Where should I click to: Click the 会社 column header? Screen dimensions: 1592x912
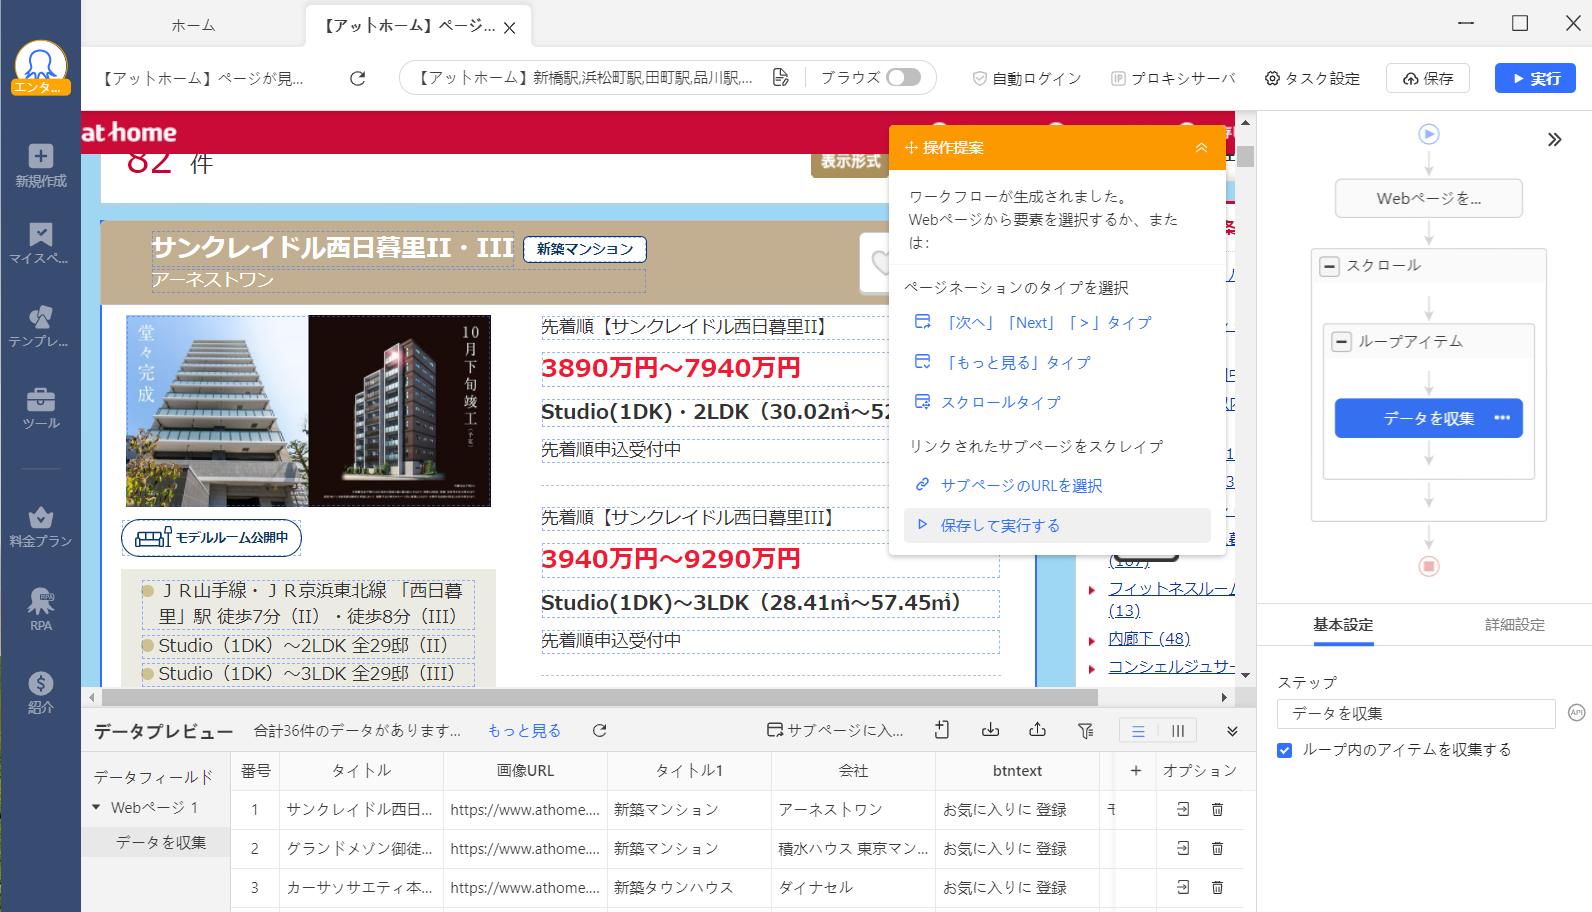coord(853,771)
